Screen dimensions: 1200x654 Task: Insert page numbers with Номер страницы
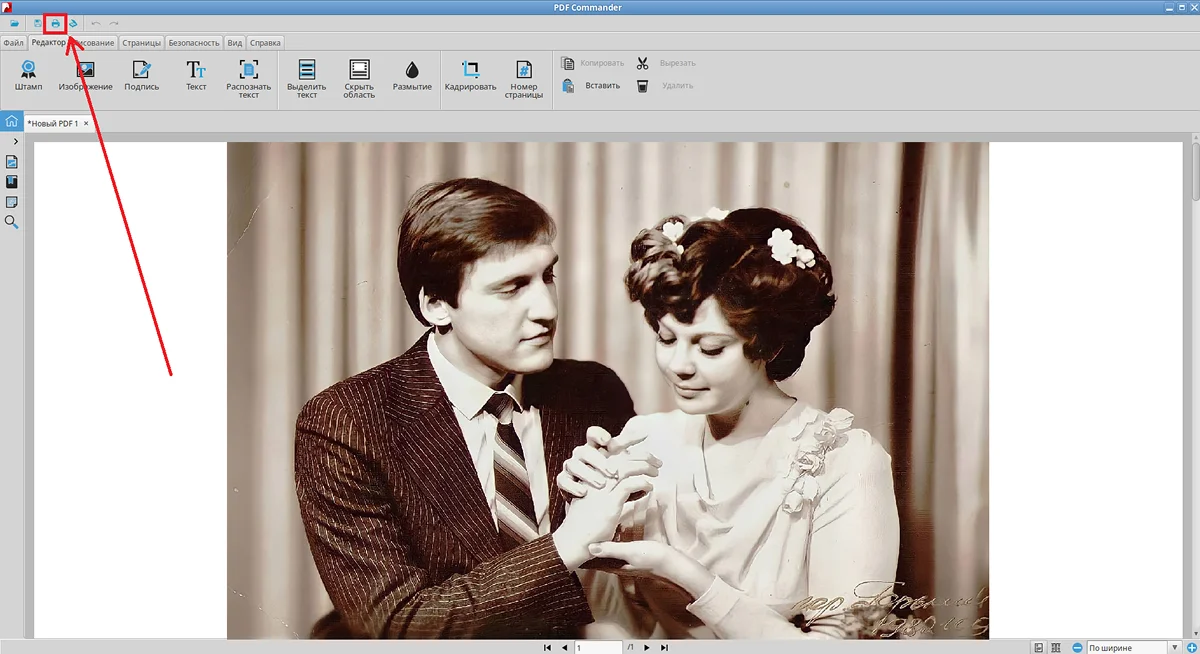(523, 78)
